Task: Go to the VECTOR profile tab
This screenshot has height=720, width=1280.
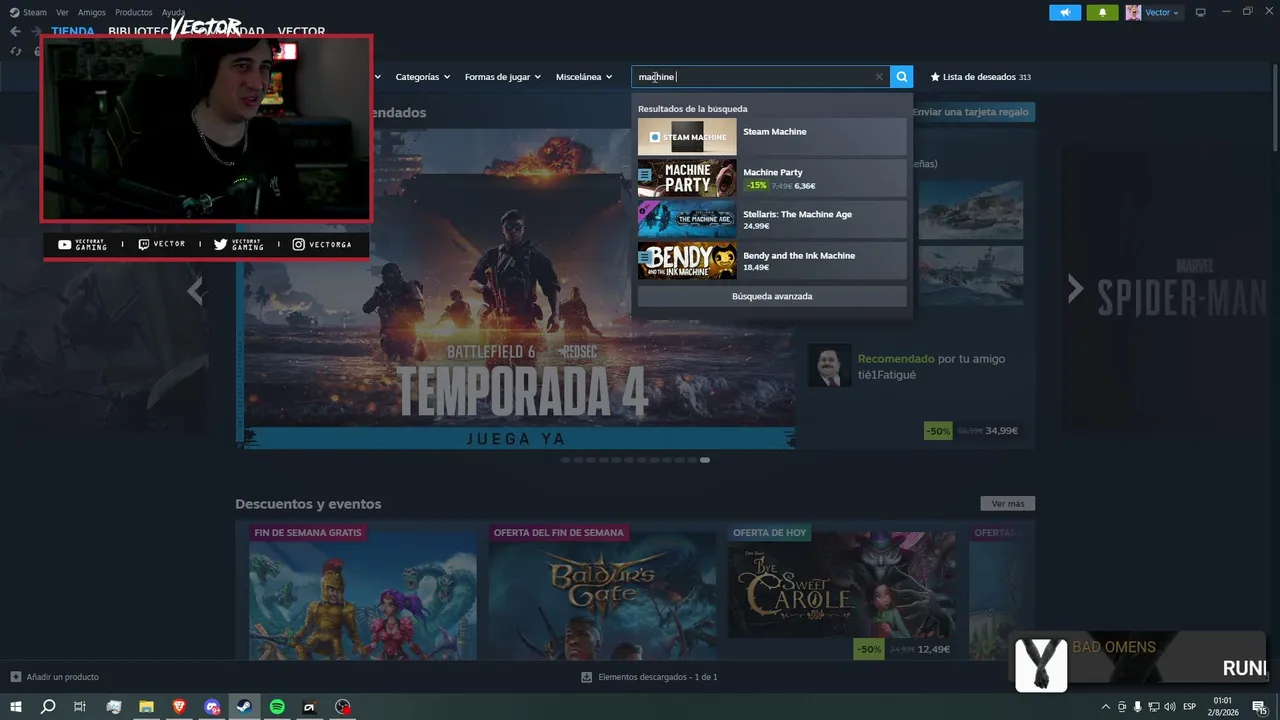Action: pyautogui.click(x=301, y=31)
